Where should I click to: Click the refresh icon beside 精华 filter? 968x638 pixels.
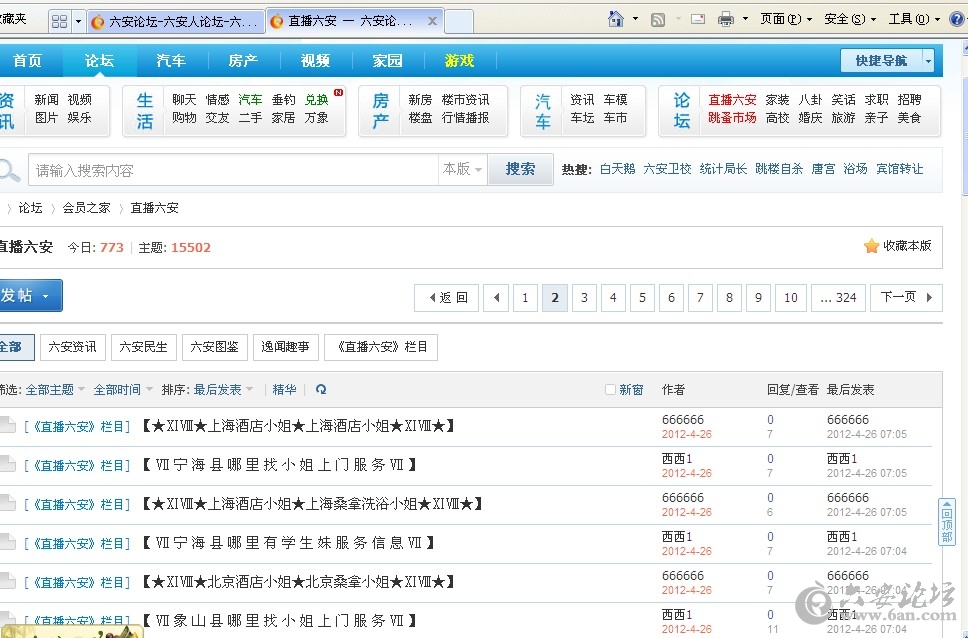coord(321,390)
